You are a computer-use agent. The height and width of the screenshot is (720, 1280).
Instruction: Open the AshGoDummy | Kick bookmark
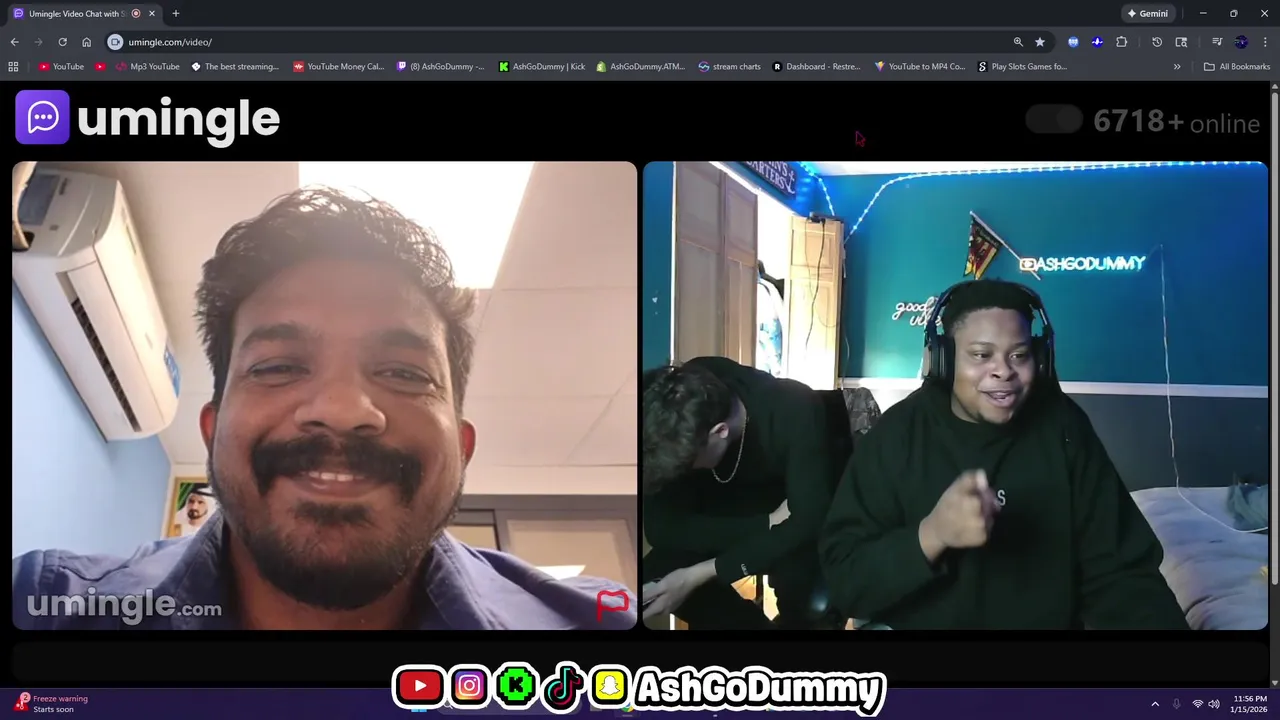coord(541,66)
